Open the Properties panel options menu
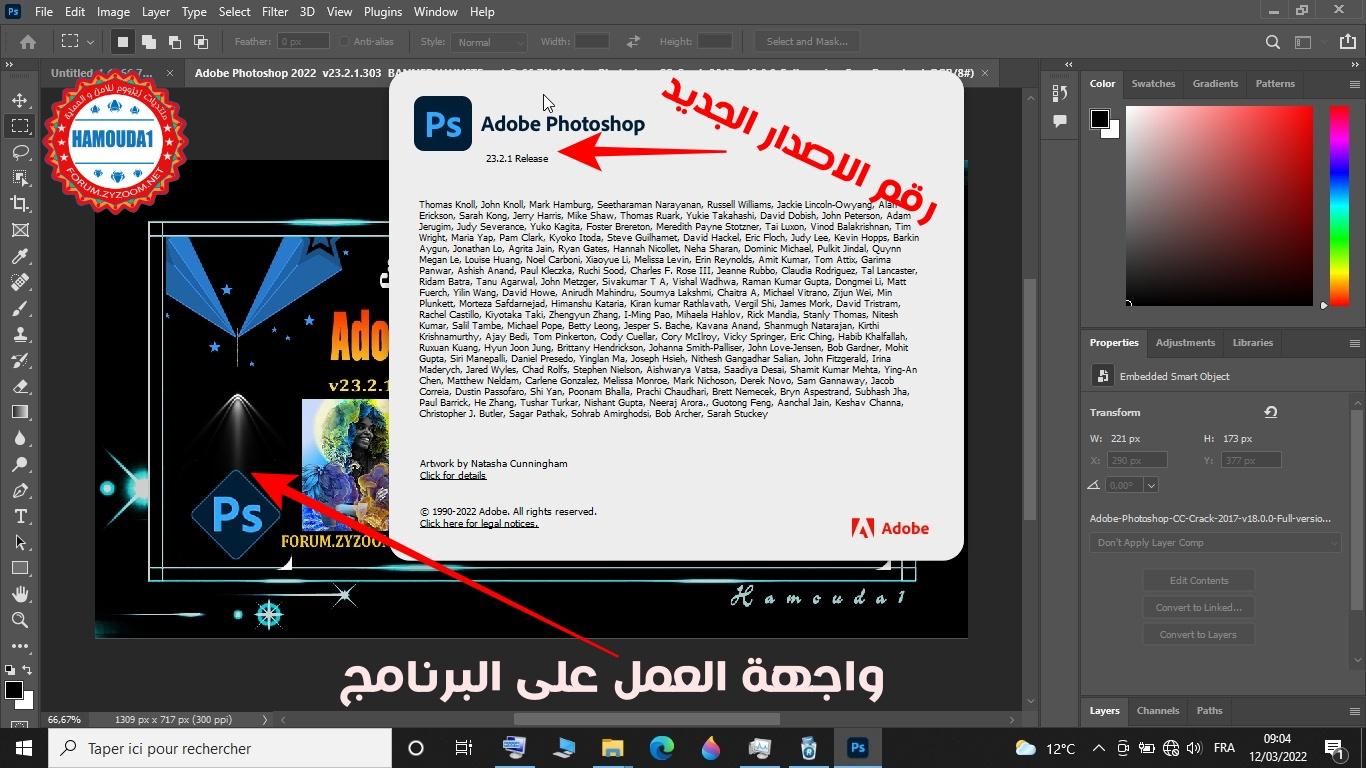1366x768 pixels. pos(1354,343)
